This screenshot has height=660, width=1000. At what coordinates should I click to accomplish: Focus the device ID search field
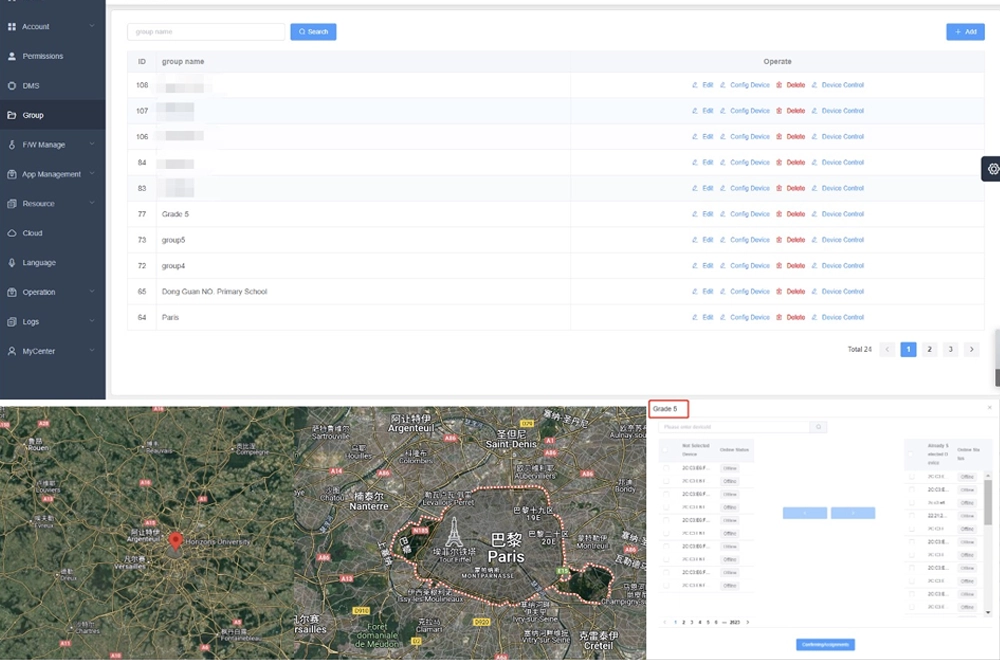point(734,427)
